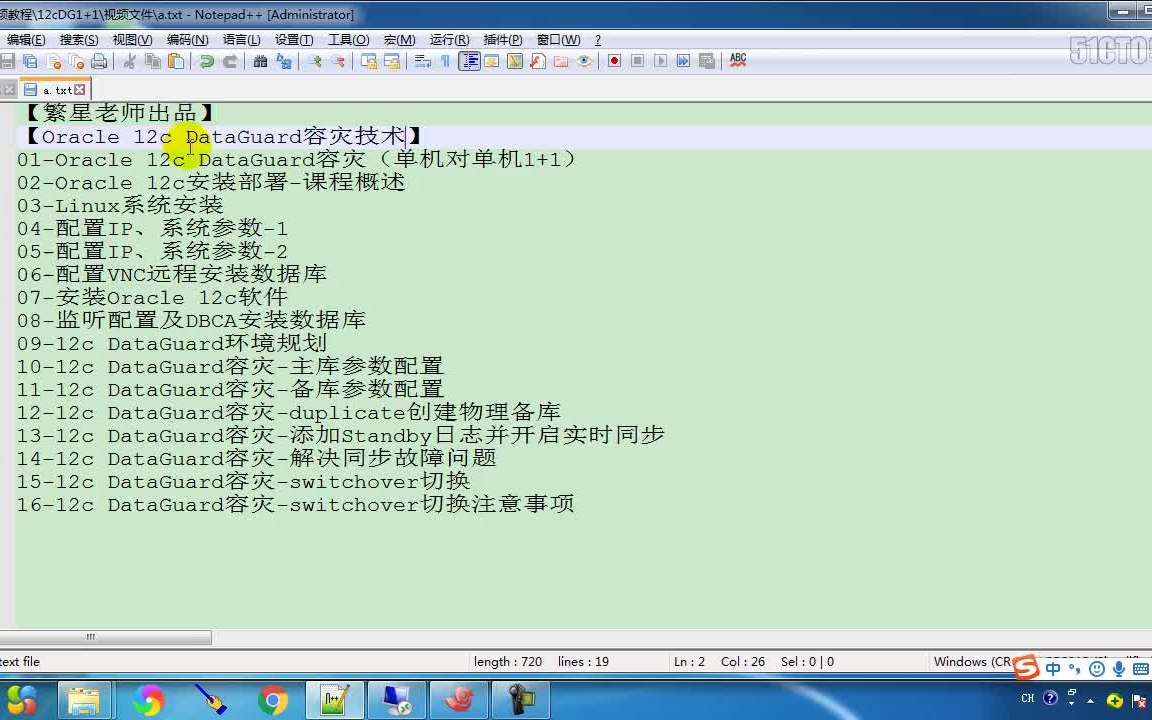The height and width of the screenshot is (720, 1152).
Task: Click the Paste toolbar icon
Action: point(174,61)
